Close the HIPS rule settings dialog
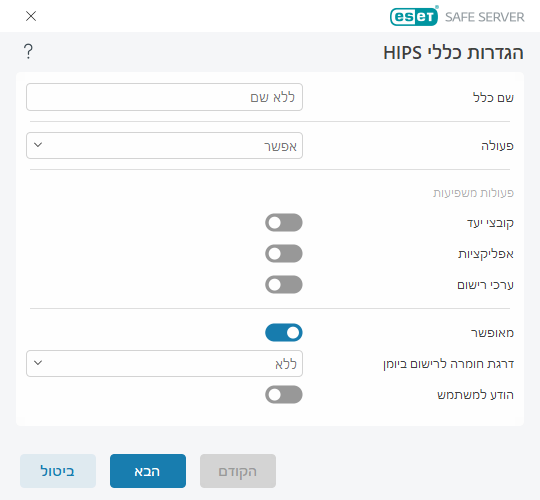 pyautogui.click(x=31, y=16)
